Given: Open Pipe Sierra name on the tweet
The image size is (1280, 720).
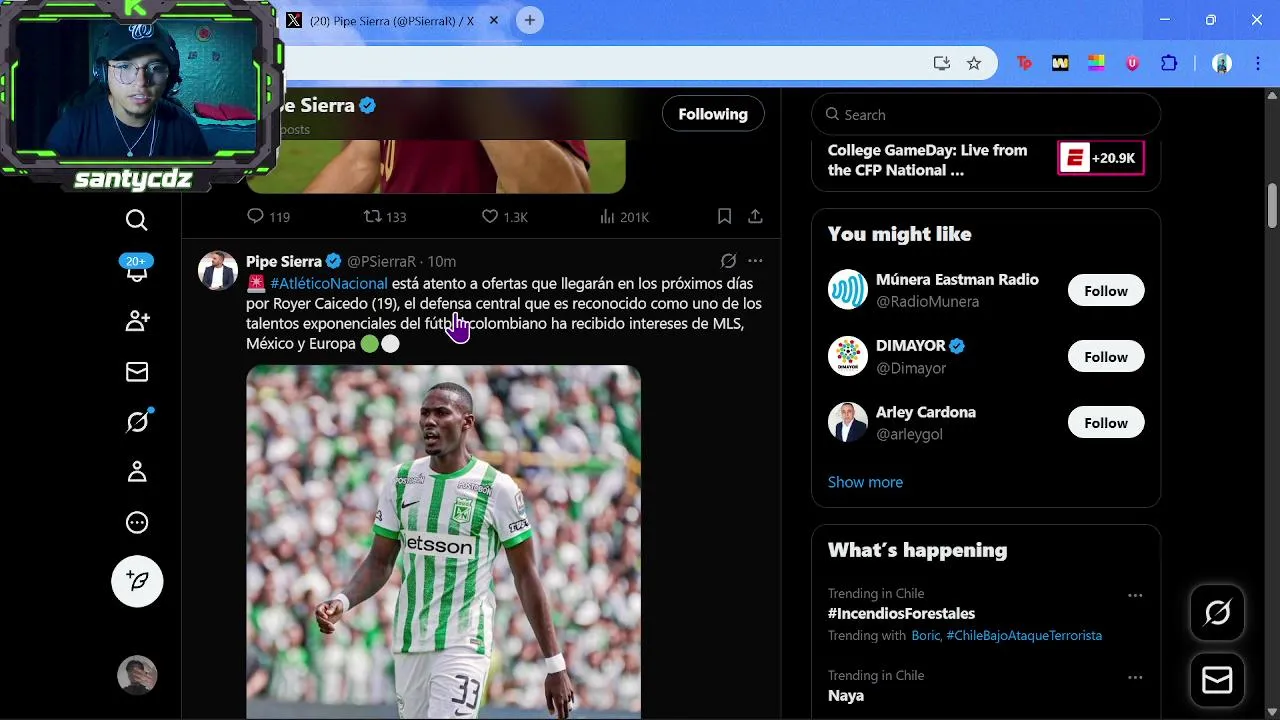Looking at the screenshot, I should (284, 261).
